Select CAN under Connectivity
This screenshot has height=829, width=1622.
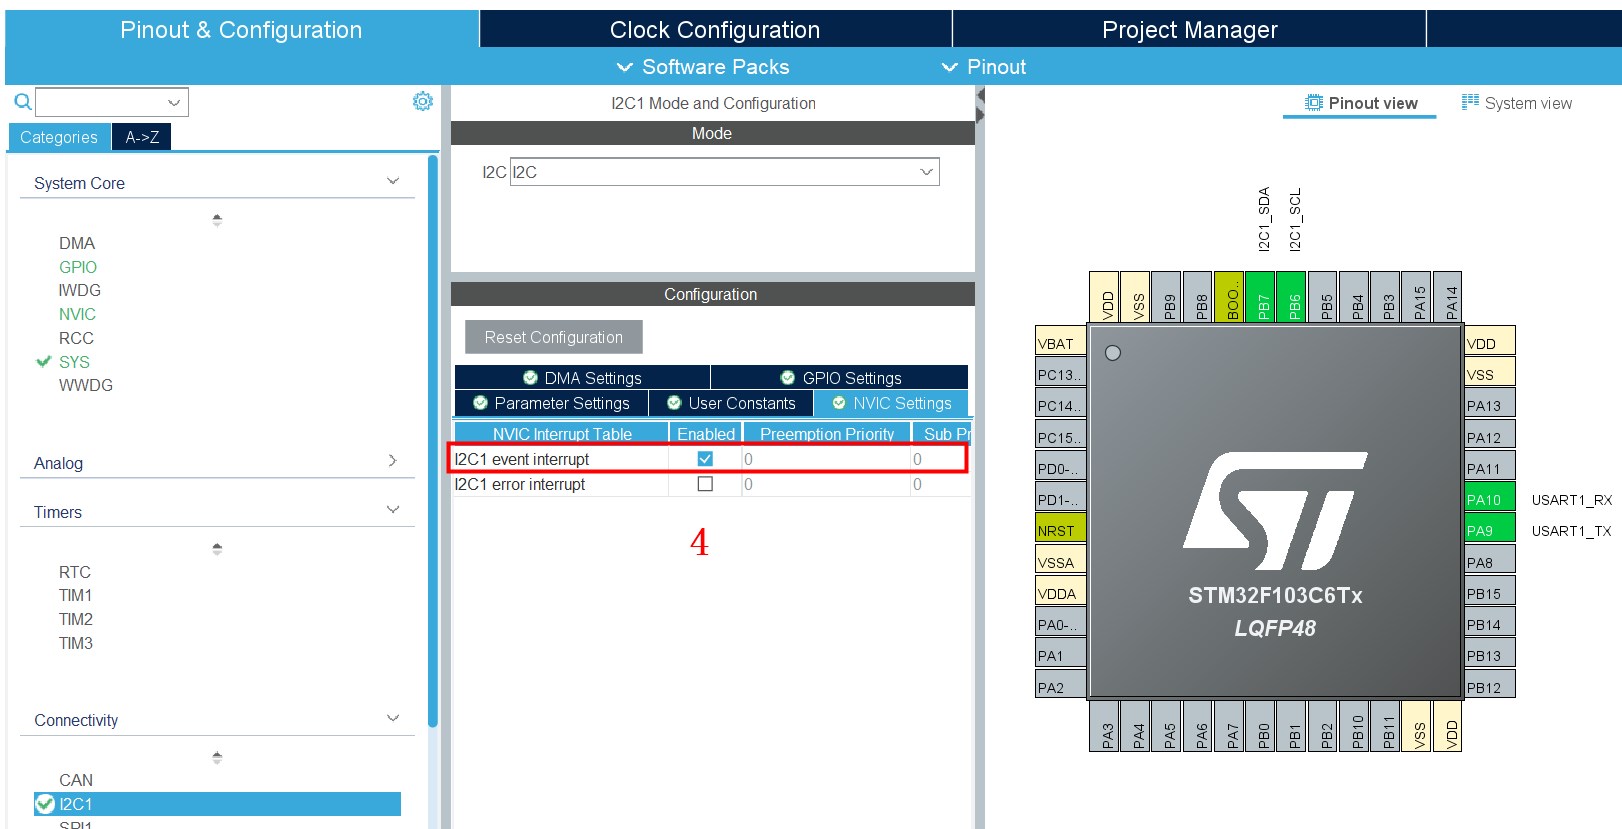76,780
